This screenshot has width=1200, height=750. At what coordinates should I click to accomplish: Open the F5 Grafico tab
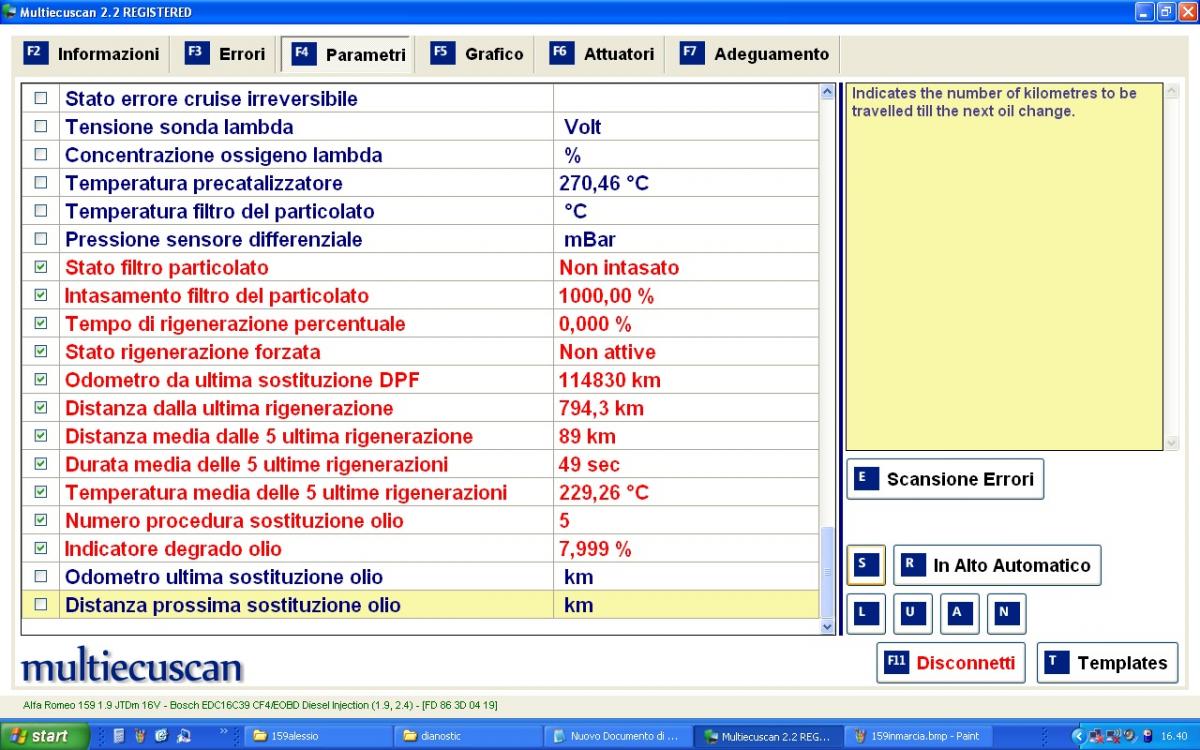477,54
